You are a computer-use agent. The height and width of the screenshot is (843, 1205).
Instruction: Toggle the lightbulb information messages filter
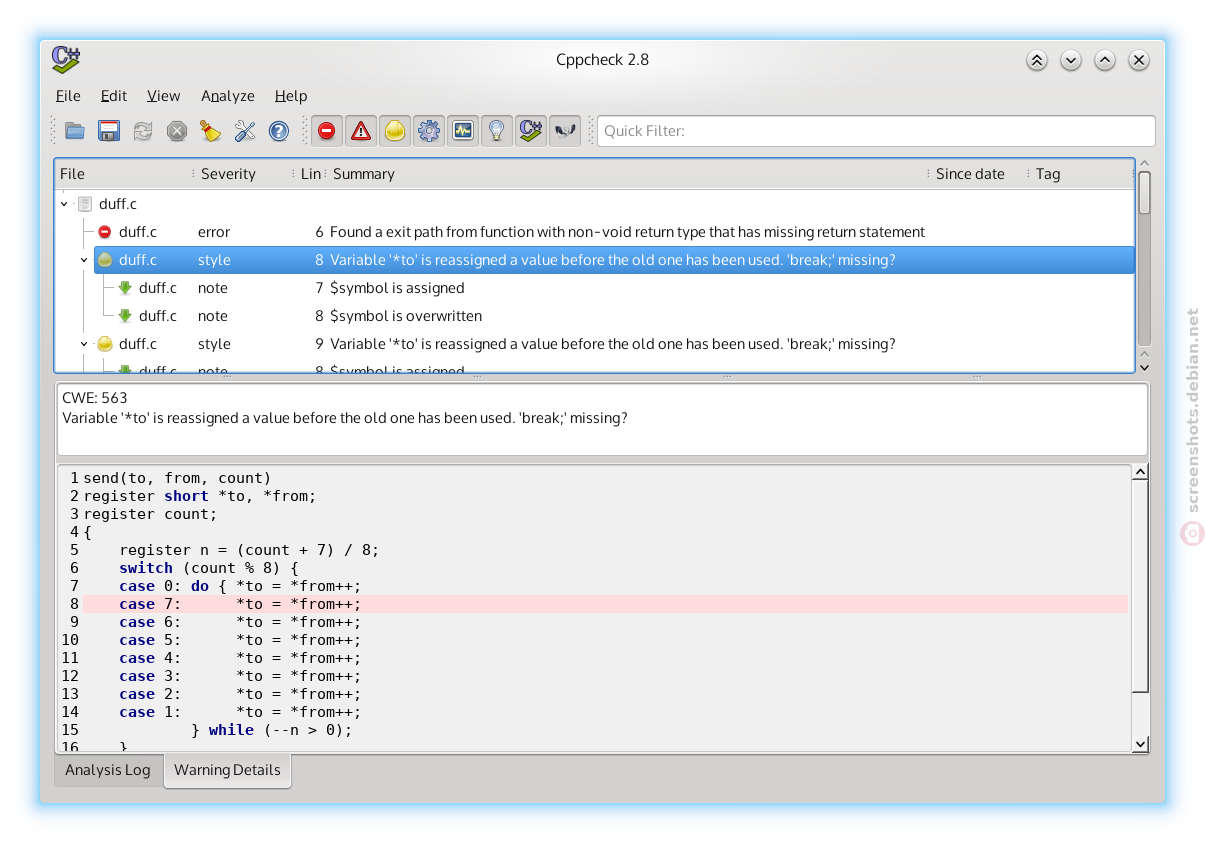click(497, 131)
